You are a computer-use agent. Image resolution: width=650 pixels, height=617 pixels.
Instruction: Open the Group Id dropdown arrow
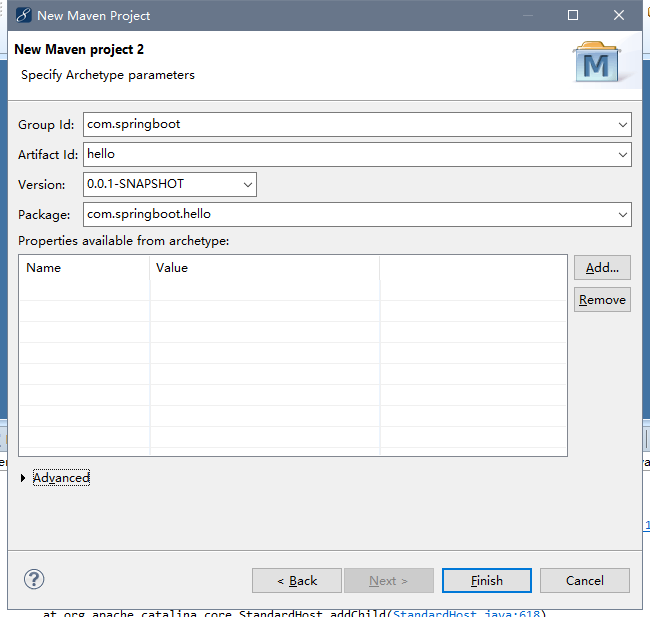pos(623,124)
